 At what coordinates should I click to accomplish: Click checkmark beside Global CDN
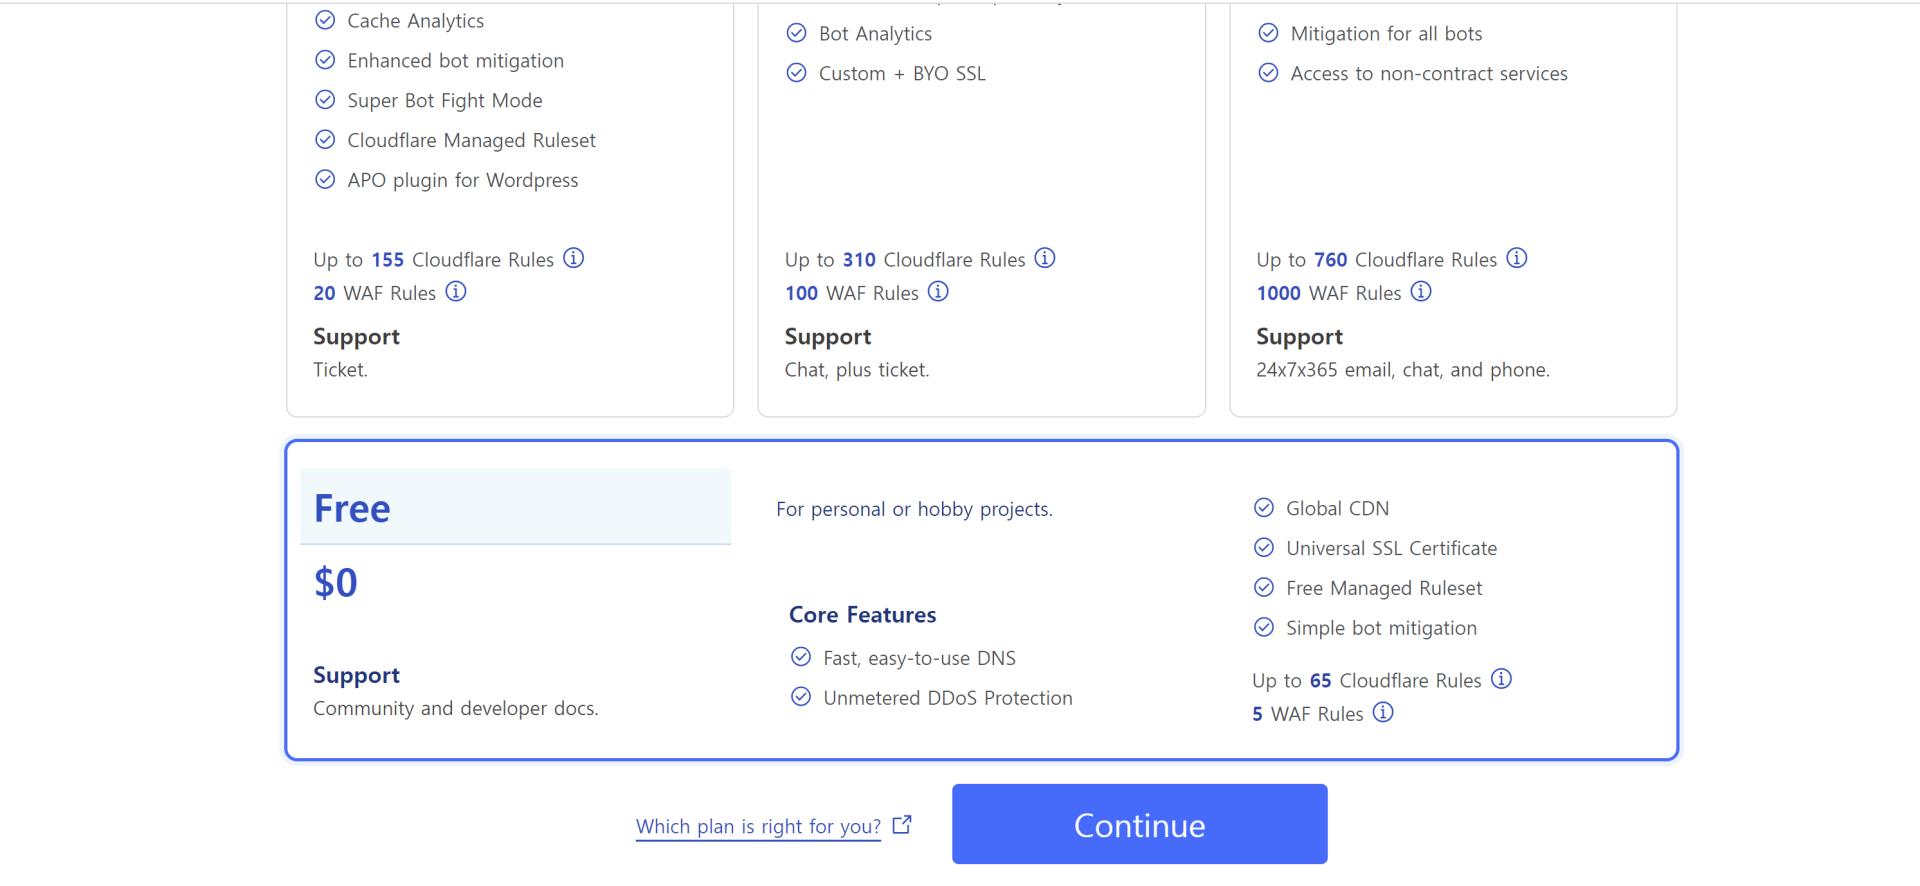(1264, 508)
